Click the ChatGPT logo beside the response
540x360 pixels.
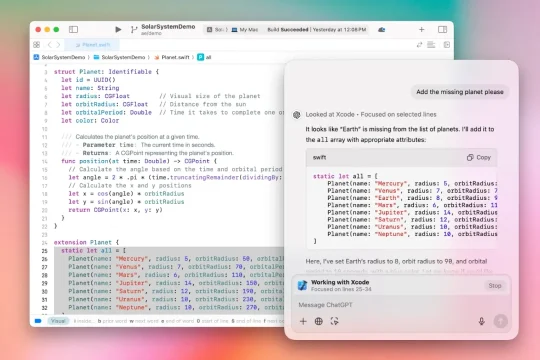pos(297,115)
